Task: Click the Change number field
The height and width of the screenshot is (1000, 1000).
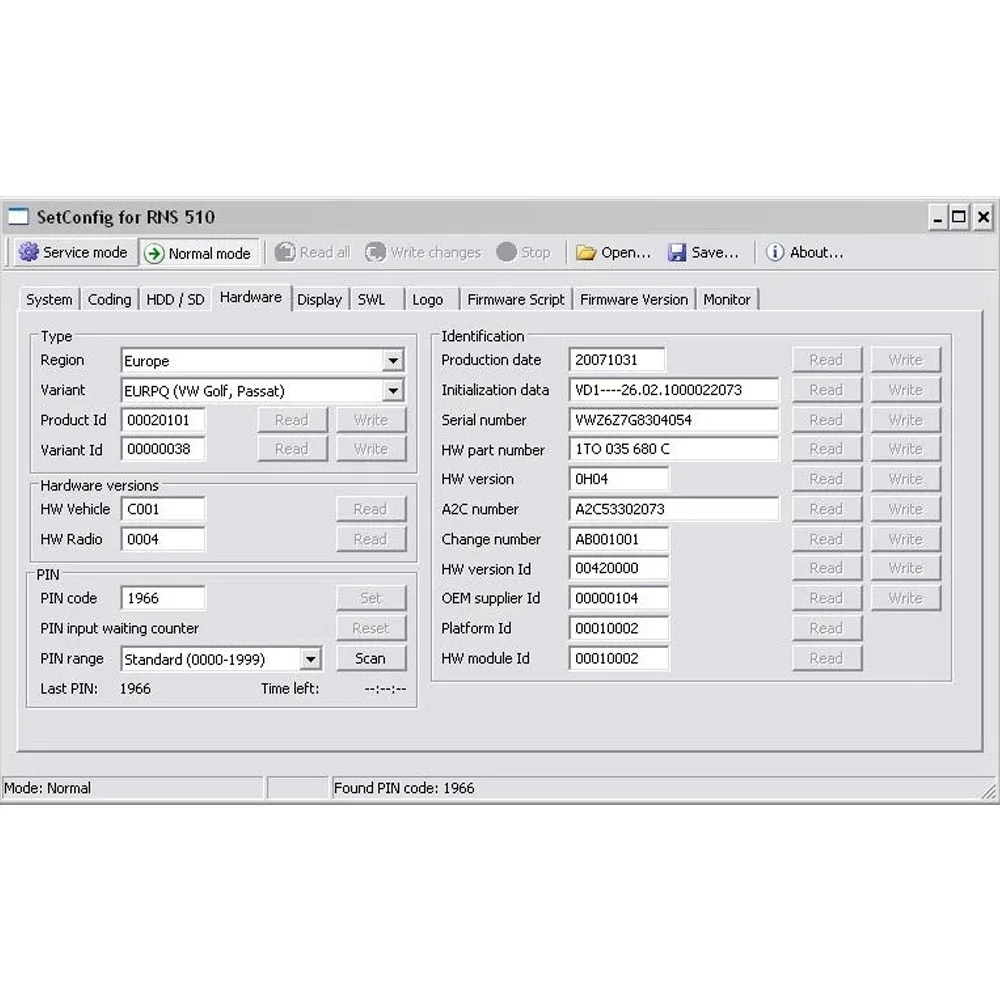Action: tap(619, 539)
